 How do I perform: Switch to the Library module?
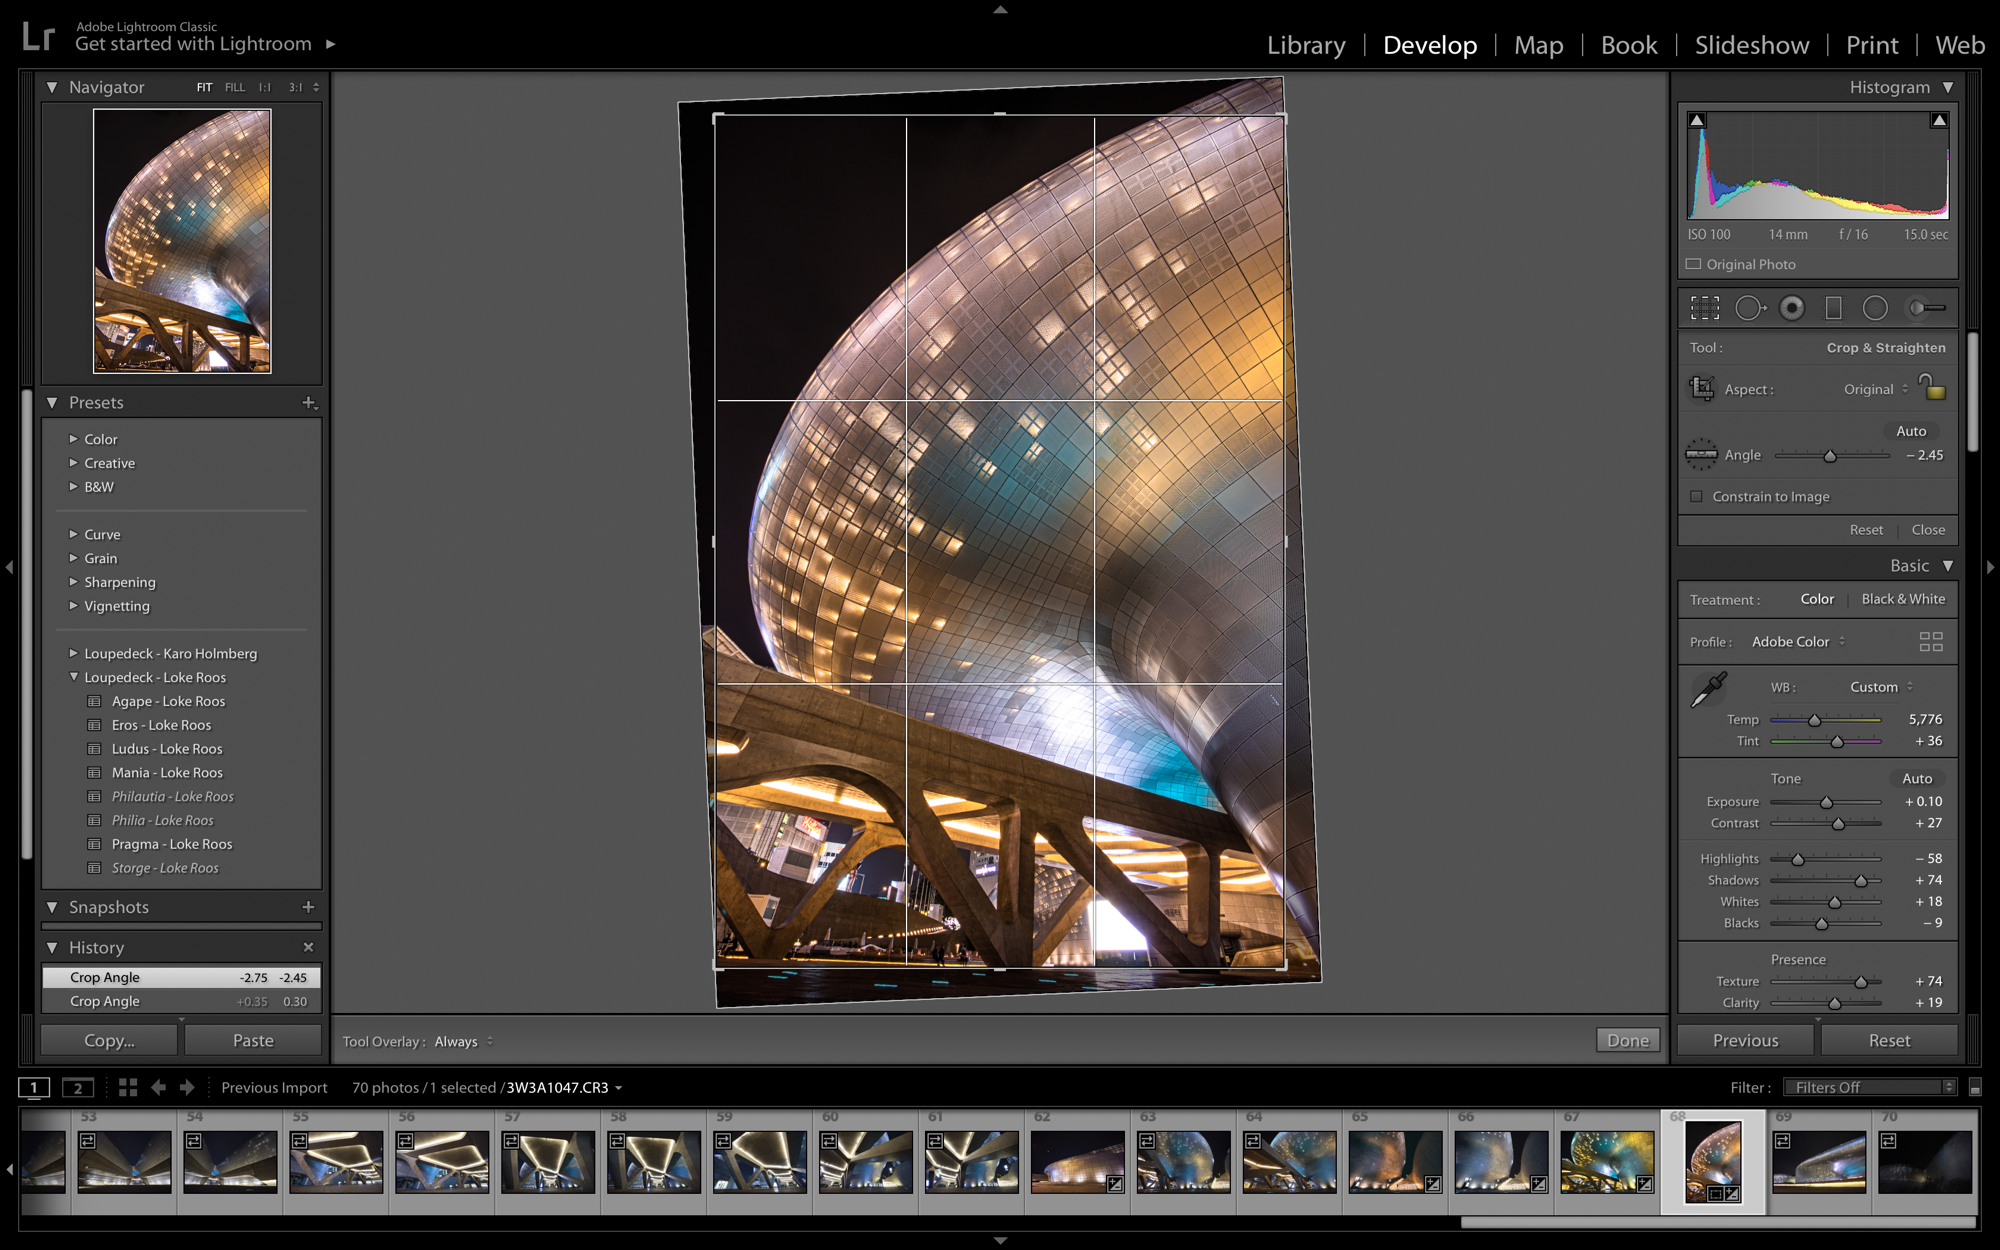[x=1306, y=45]
